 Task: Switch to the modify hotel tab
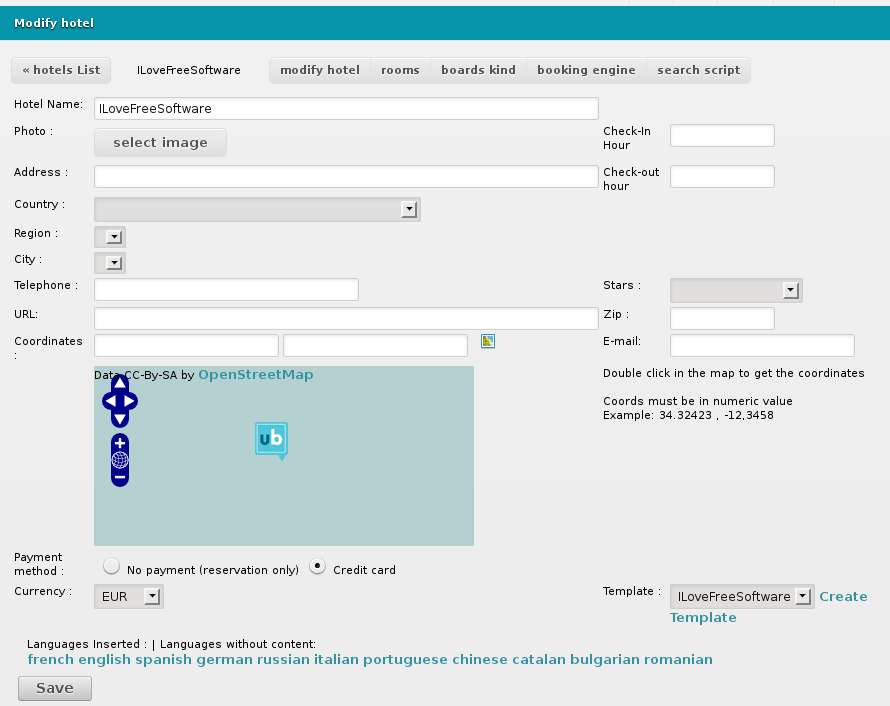tap(320, 70)
